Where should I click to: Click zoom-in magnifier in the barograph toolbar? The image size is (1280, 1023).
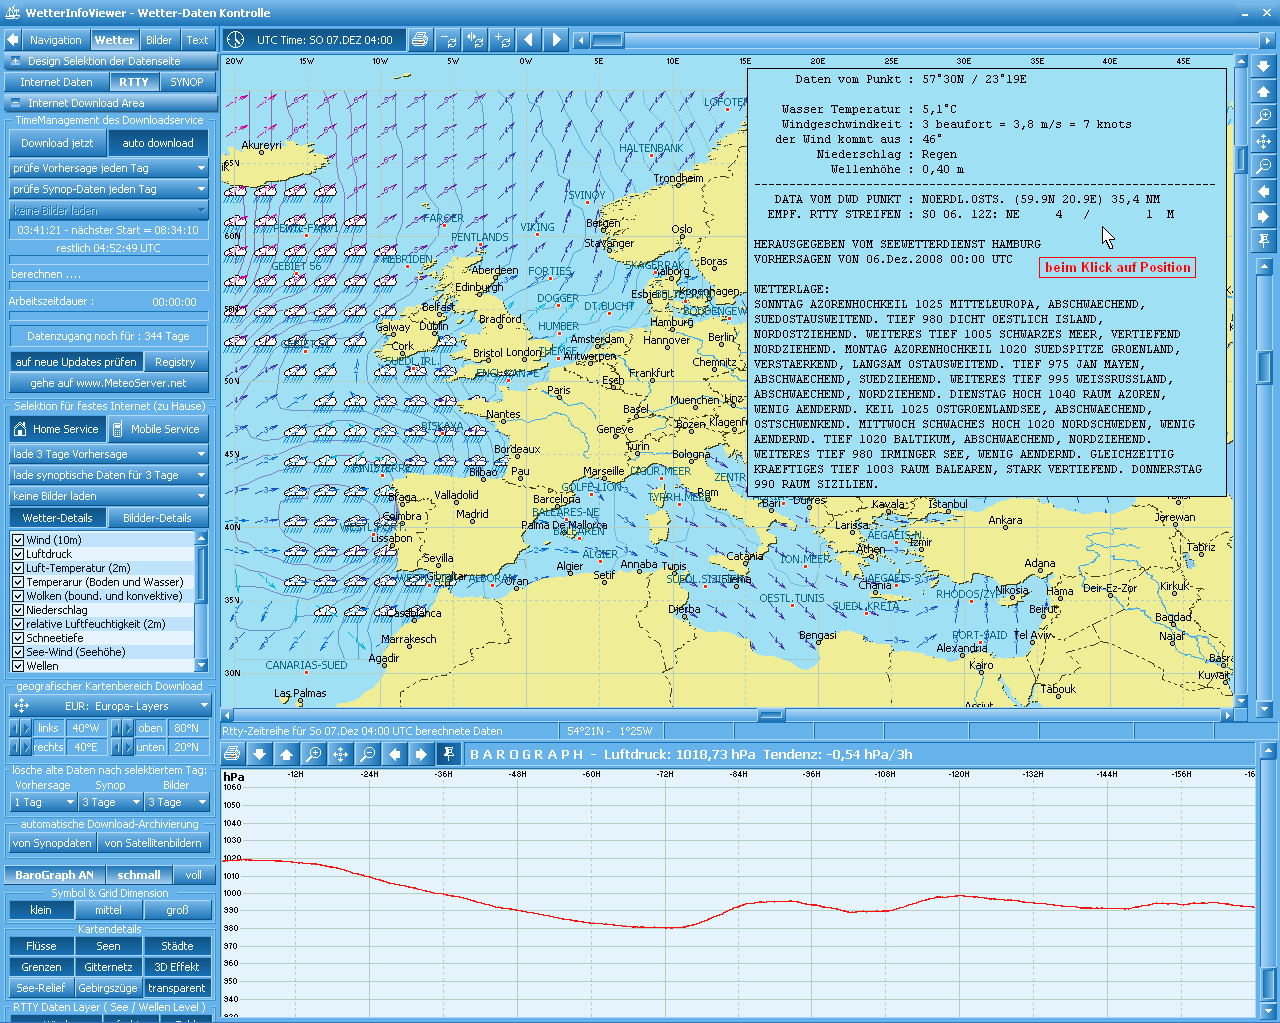(x=313, y=754)
